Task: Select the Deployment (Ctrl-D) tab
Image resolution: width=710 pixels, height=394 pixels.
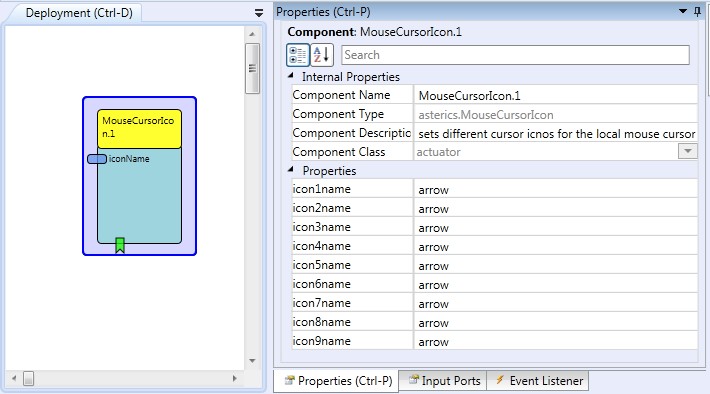Action: [x=79, y=13]
